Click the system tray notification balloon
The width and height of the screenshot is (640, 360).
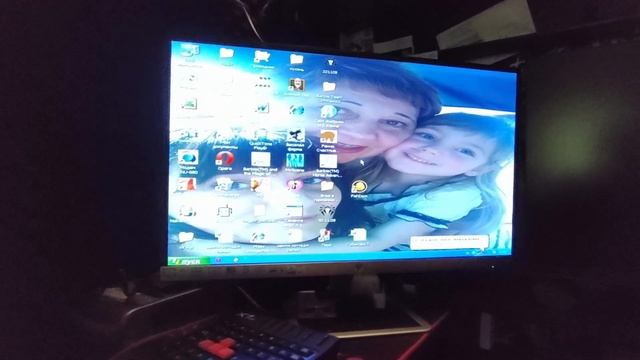click(x=449, y=241)
